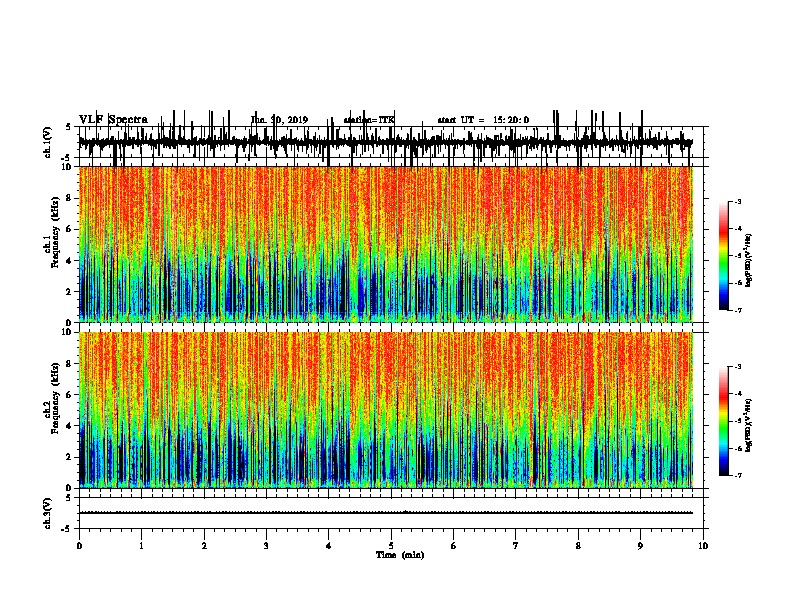792x612 pixels.
Task: Click time-axis tick label "1"
Action: (x=141, y=546)
